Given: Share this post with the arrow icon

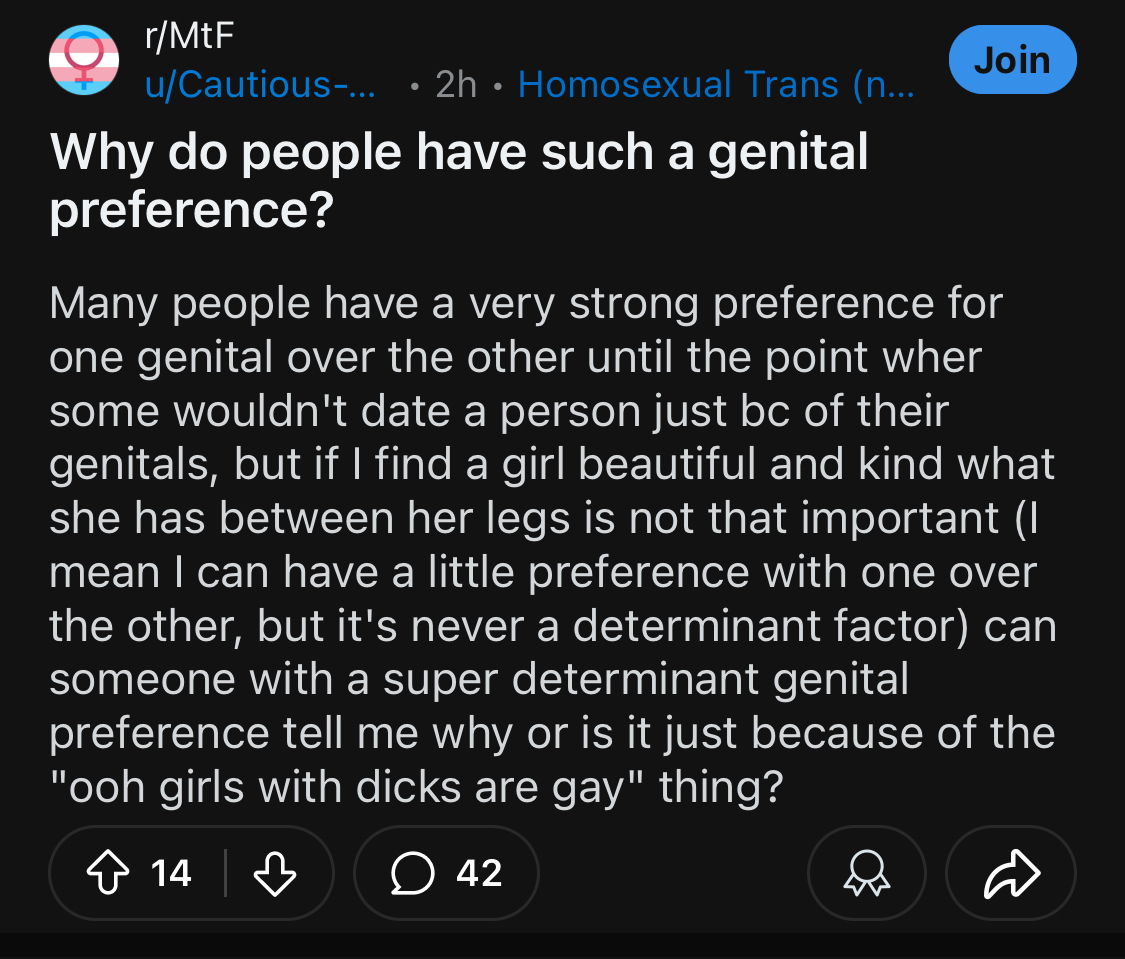Looking at the screenshot, I should [x=1011, y=873].
